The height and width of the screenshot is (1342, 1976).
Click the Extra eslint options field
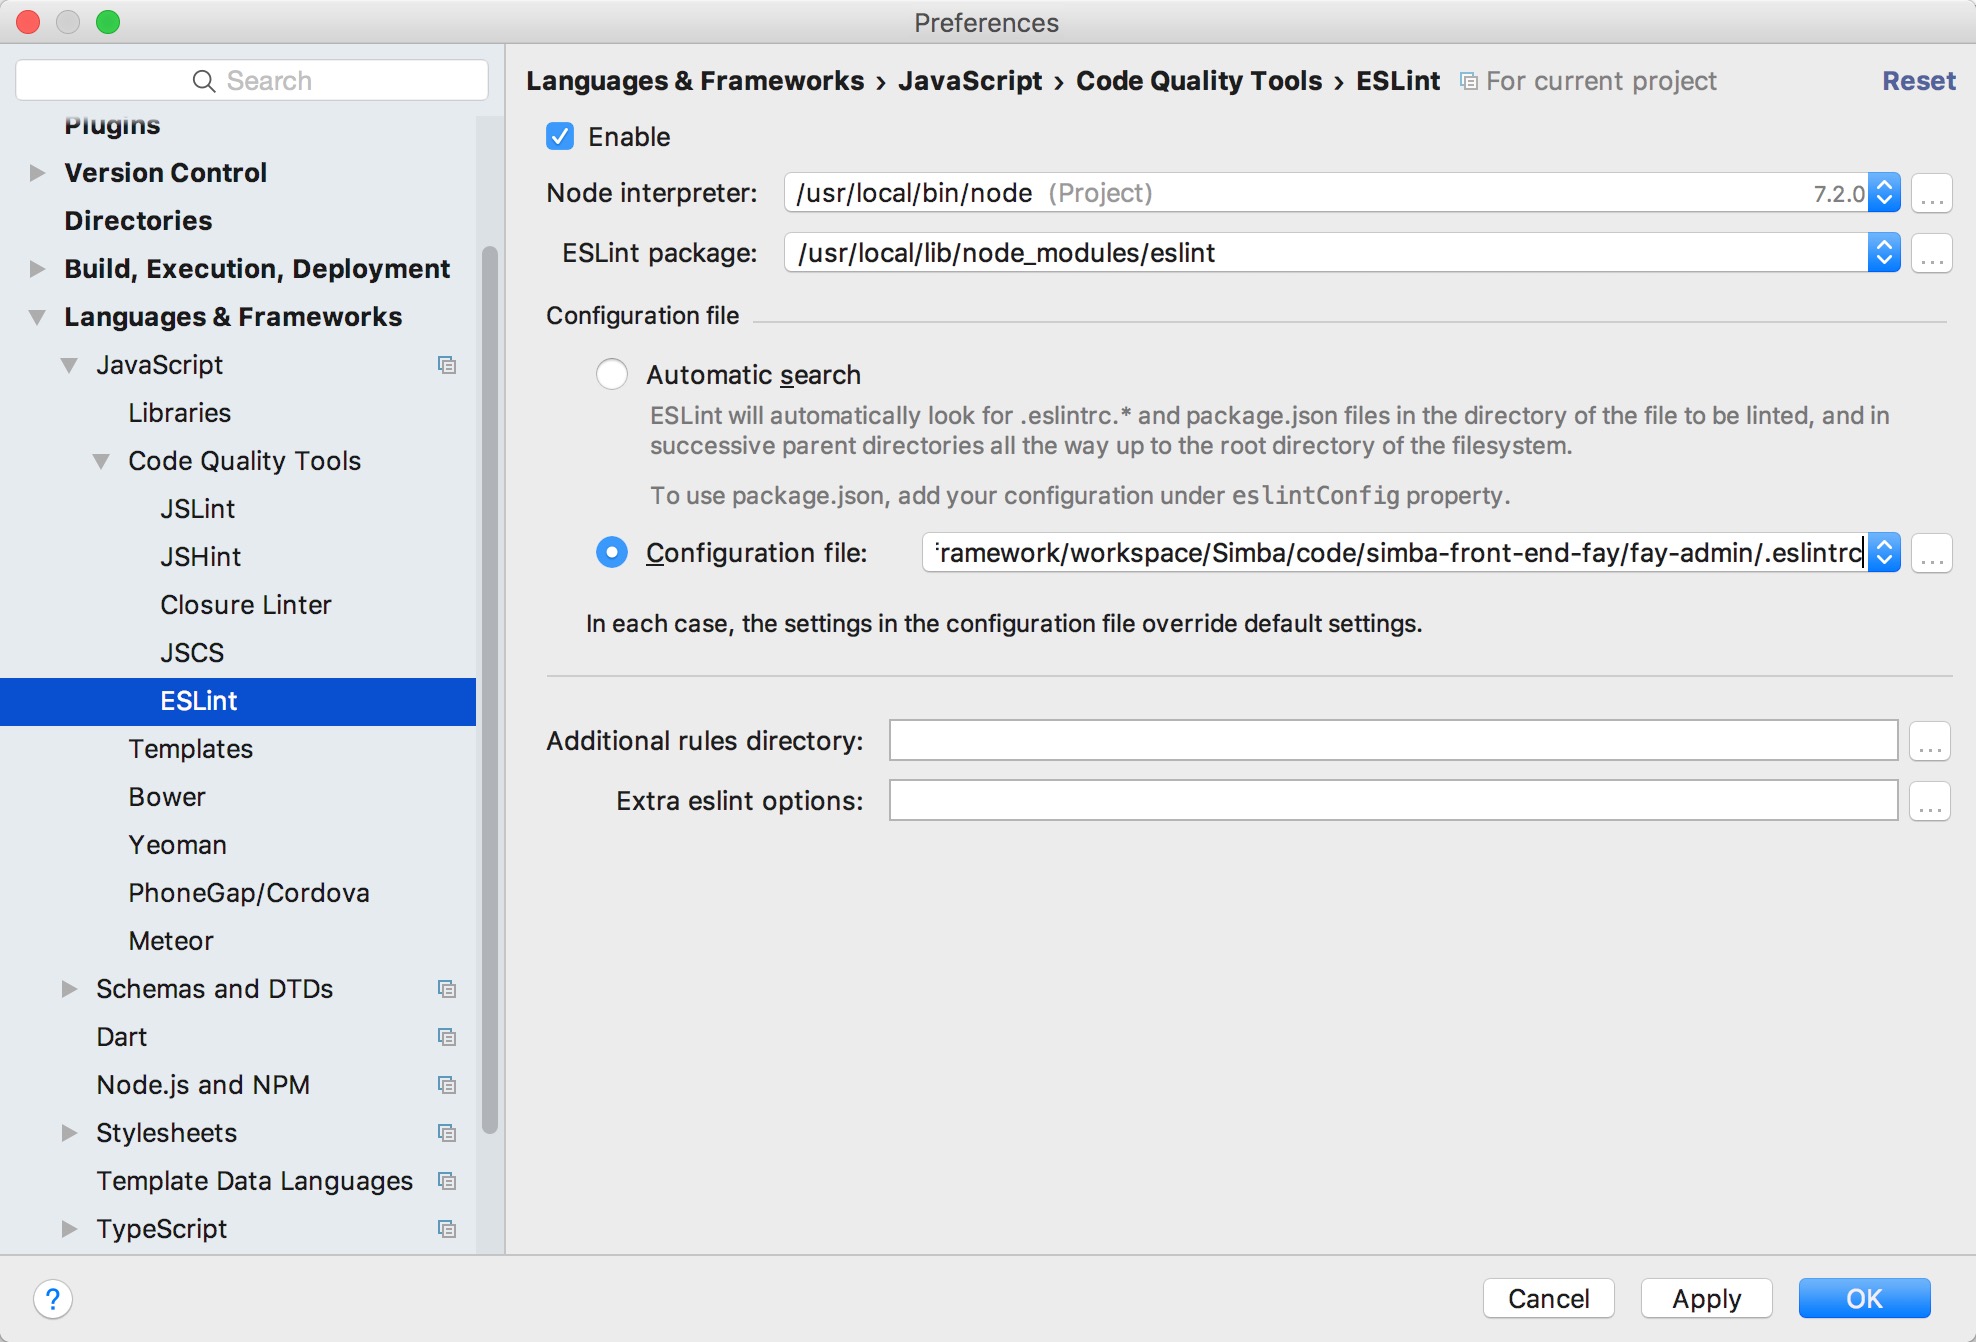coord(1392,801)
